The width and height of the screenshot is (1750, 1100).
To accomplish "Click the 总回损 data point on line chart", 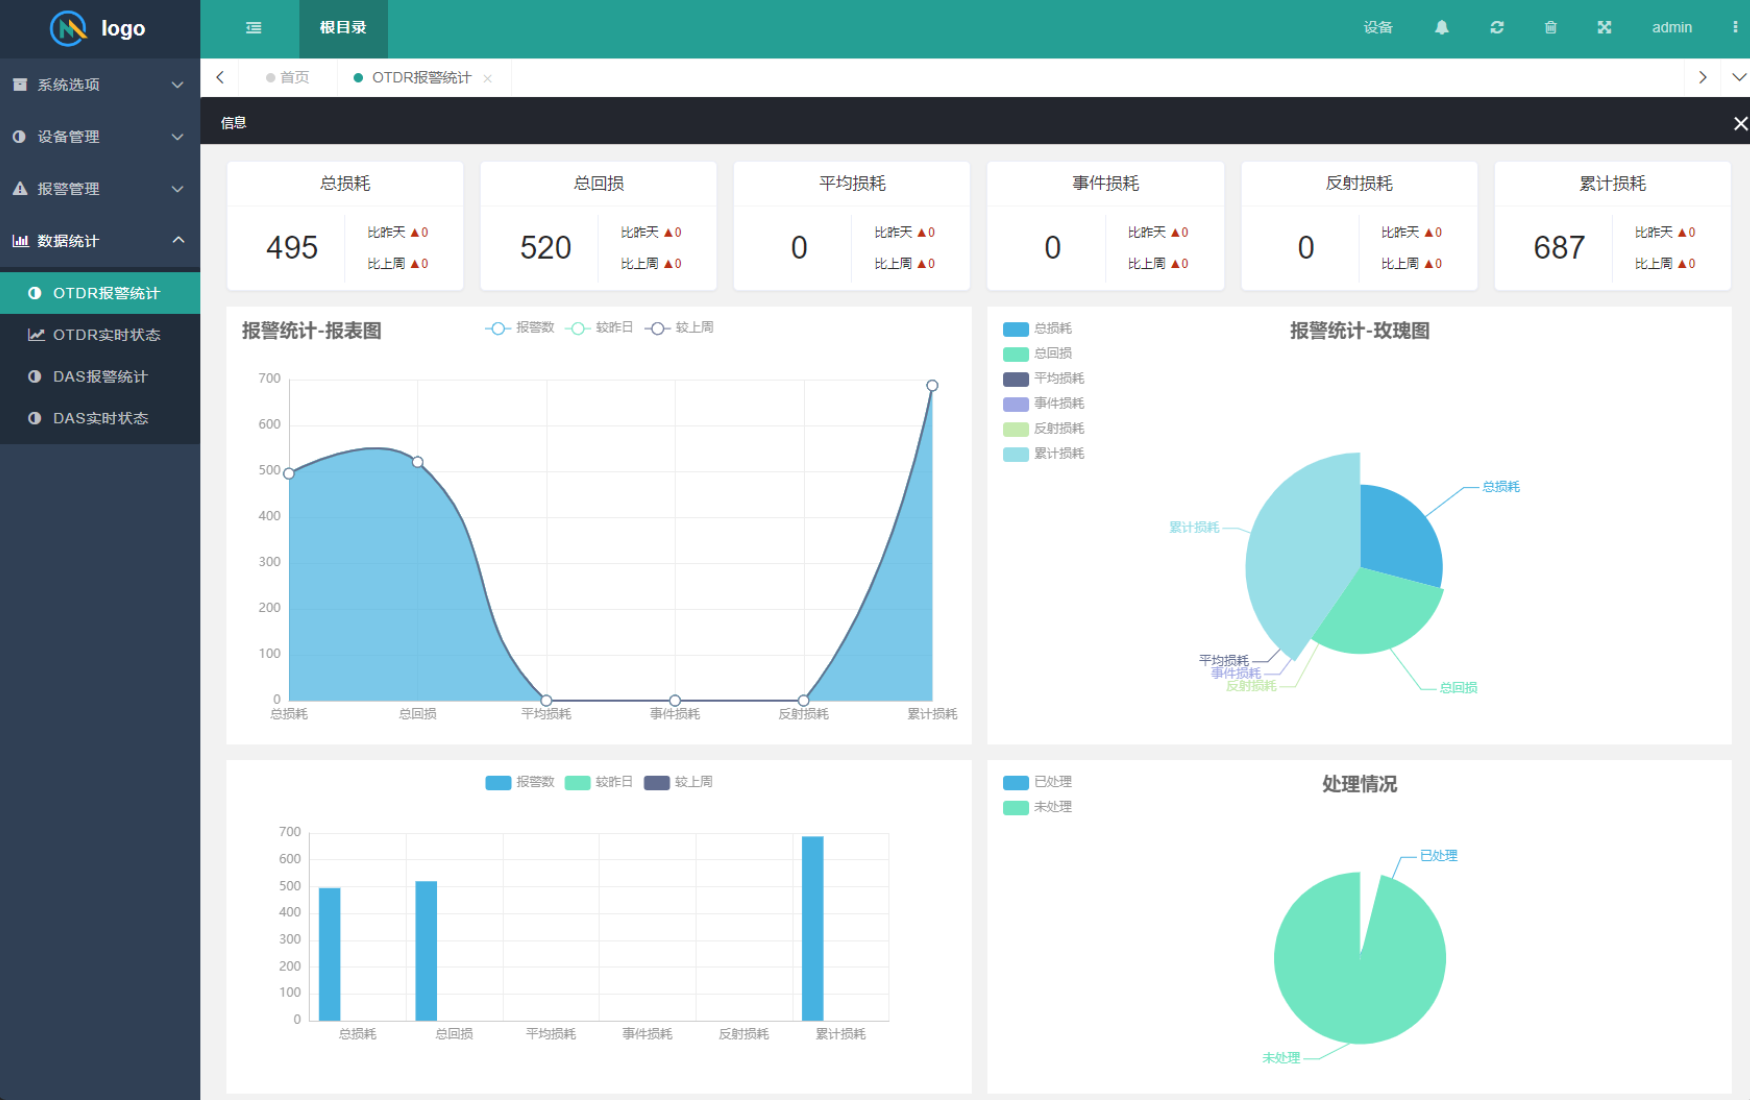I will tap(418, 462).
